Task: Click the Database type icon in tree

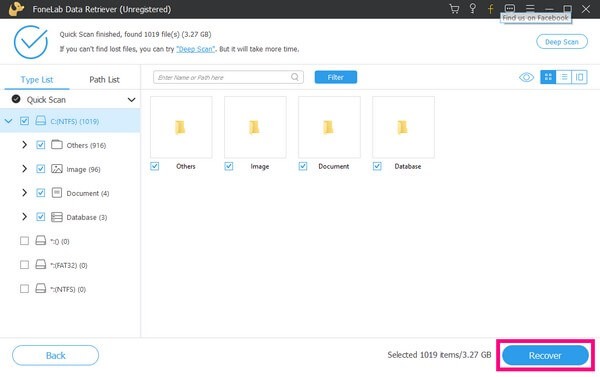Action: (57, 217)
